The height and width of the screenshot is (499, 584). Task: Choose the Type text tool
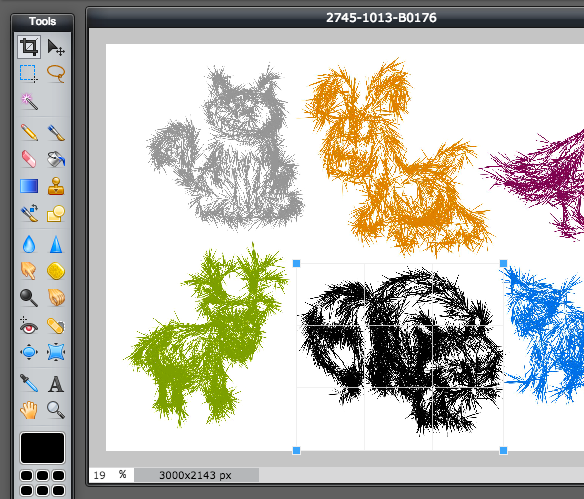point(56,384)
